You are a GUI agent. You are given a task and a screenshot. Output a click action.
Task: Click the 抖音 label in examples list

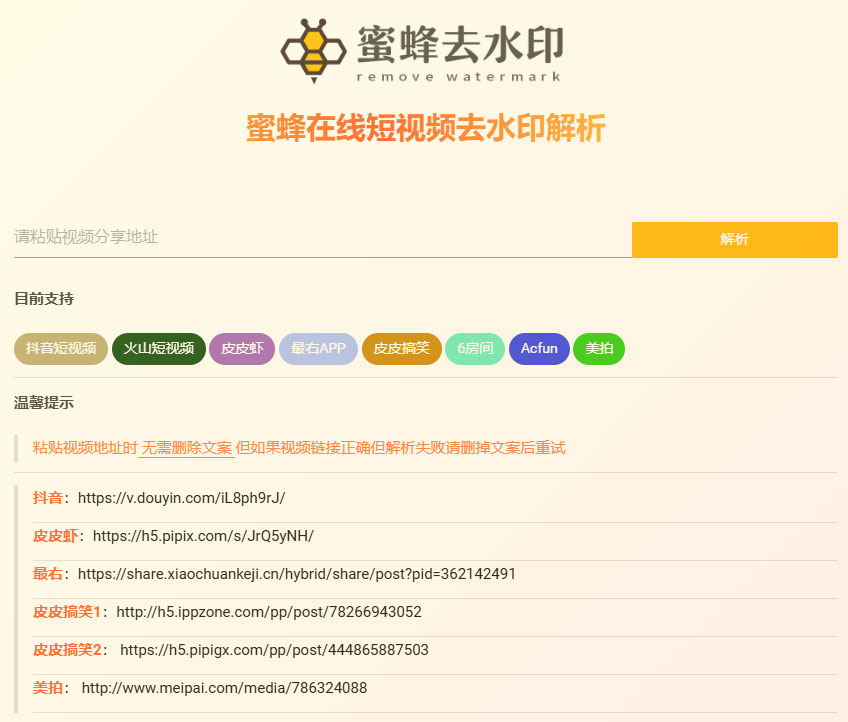[x=48, y=498]
